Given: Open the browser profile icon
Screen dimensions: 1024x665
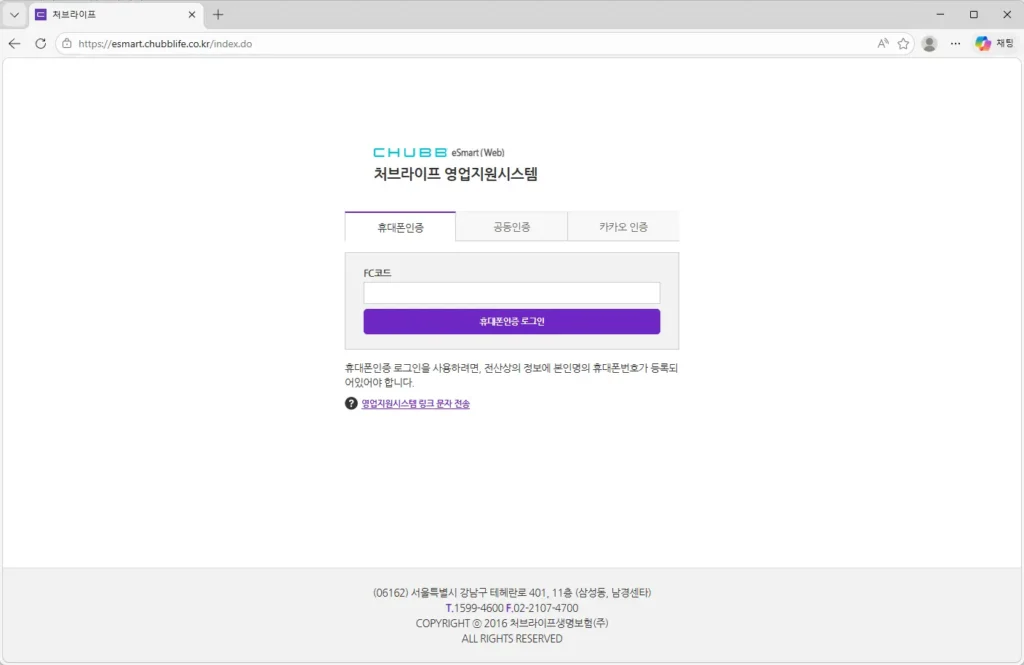Looking at the screenshot, I should [x=929, y=44].
